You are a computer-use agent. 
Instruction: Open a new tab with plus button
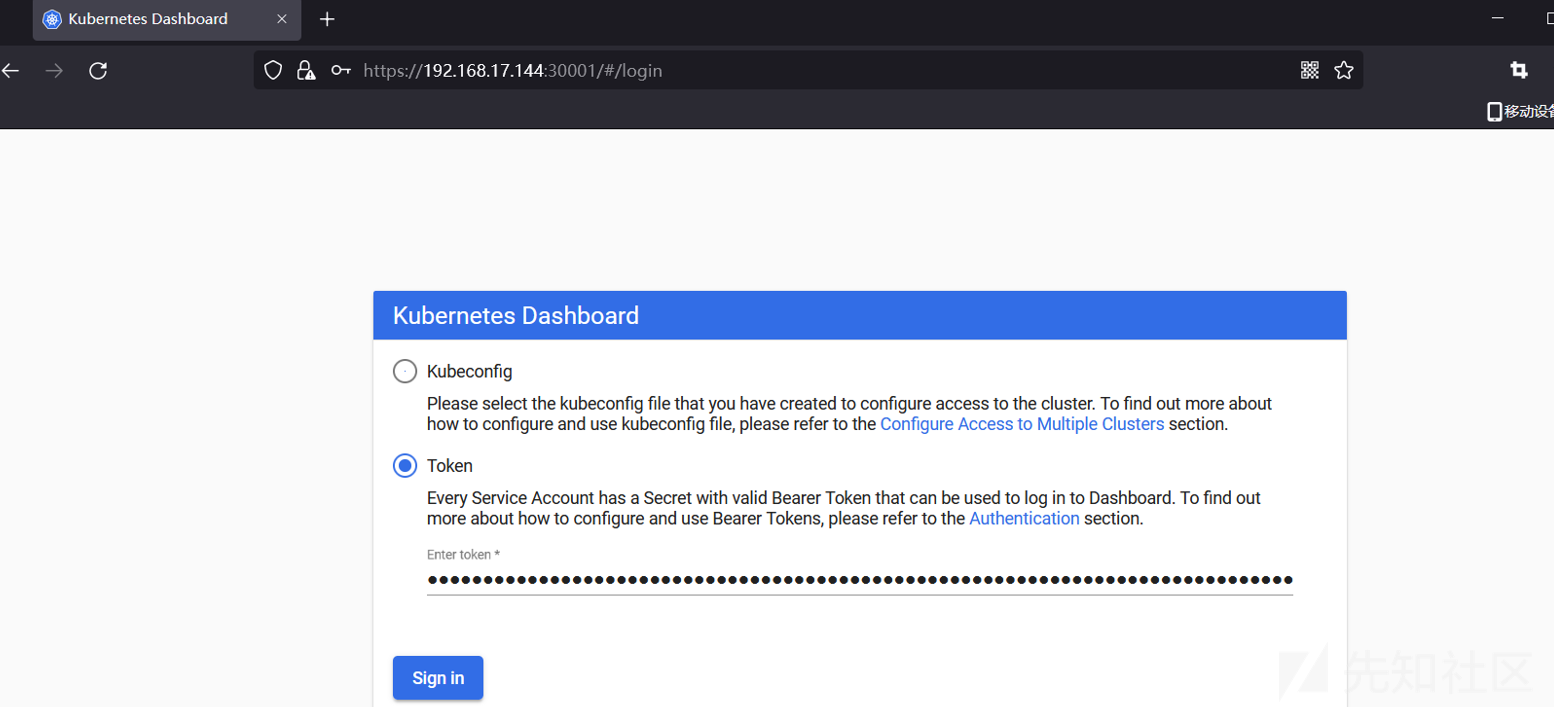point(327,19)
